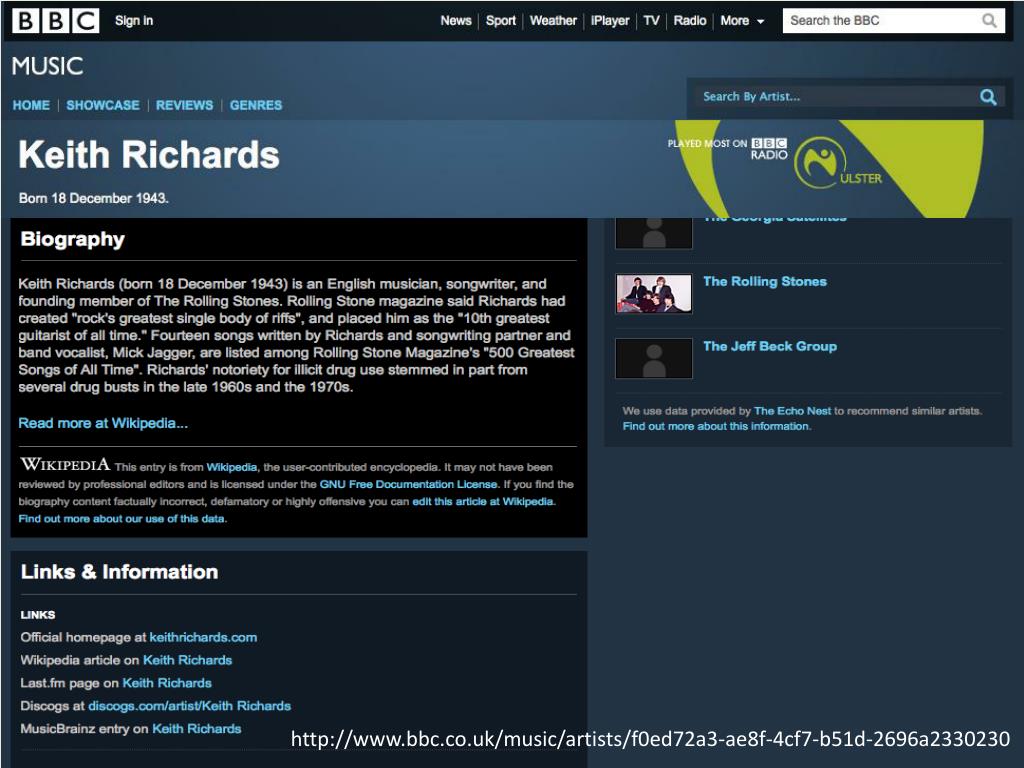
Task: Open The Jeff Beck Group placeholder thumbnail
Action: (x=654, y=359)
